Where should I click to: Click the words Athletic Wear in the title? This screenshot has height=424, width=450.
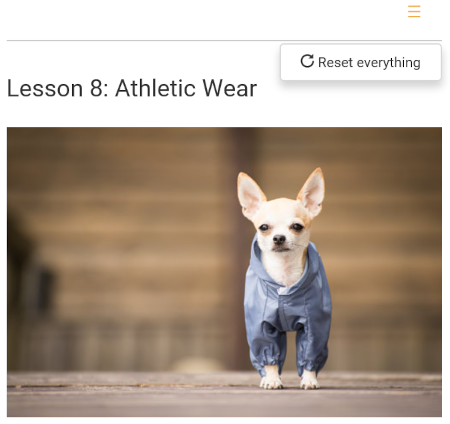186,88
